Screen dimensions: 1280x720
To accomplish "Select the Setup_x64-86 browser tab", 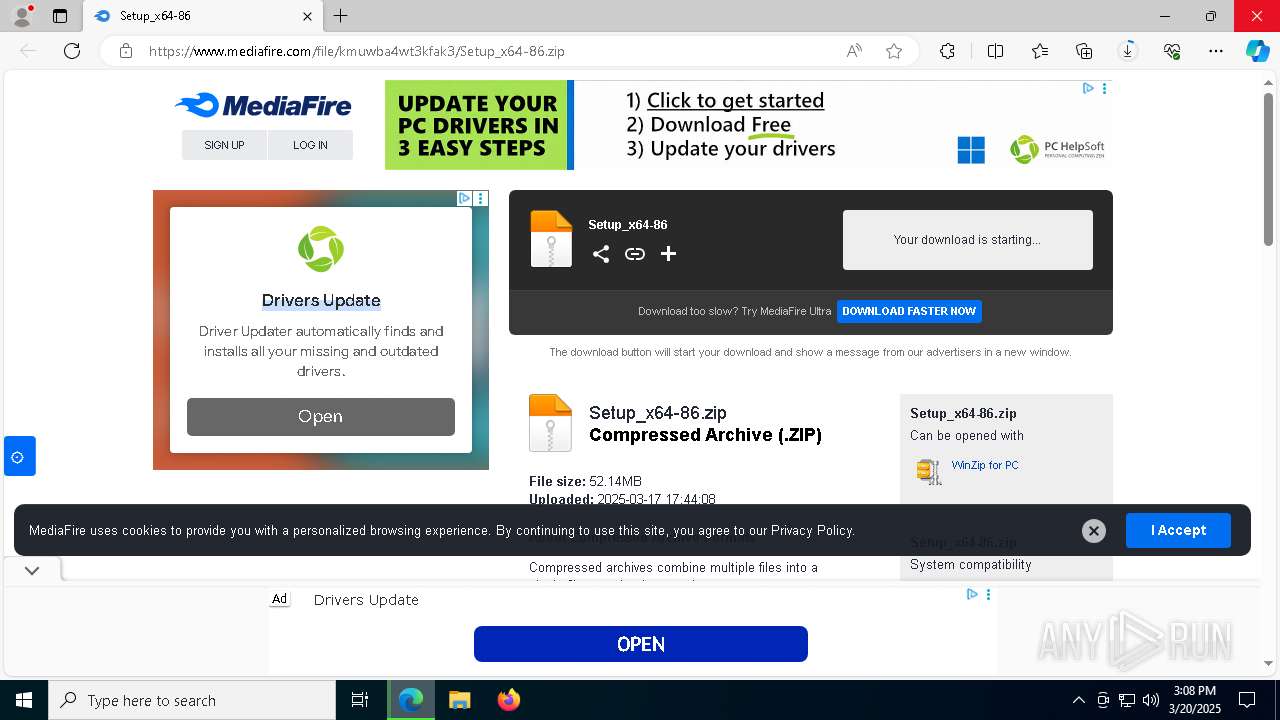I will click(x=202, y=16).
